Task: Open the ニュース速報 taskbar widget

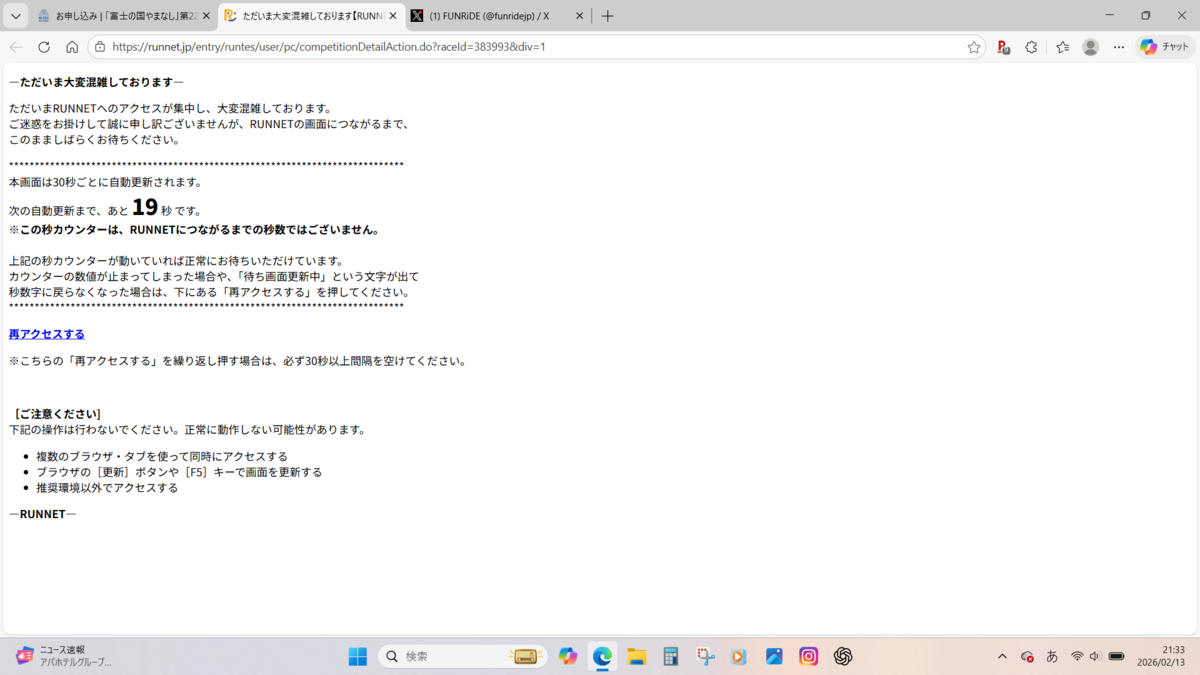Action: [63, 656]
